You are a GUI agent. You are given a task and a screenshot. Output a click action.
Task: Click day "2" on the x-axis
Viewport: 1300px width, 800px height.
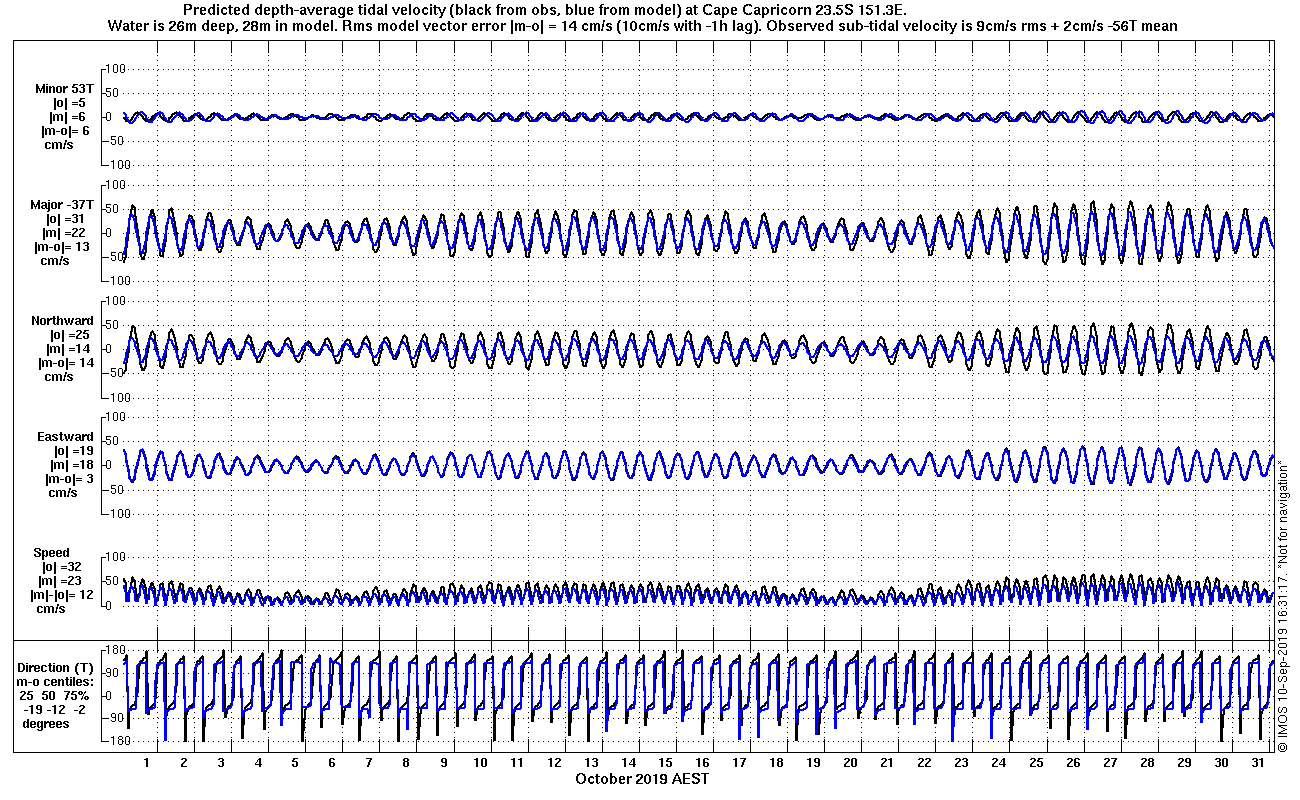(184, 762)
